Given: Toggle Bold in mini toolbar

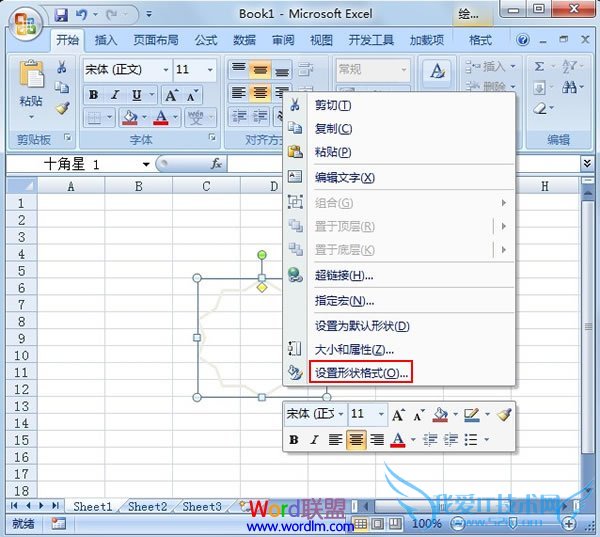Looking at the screenshot, I should click(x=294, y=440).
